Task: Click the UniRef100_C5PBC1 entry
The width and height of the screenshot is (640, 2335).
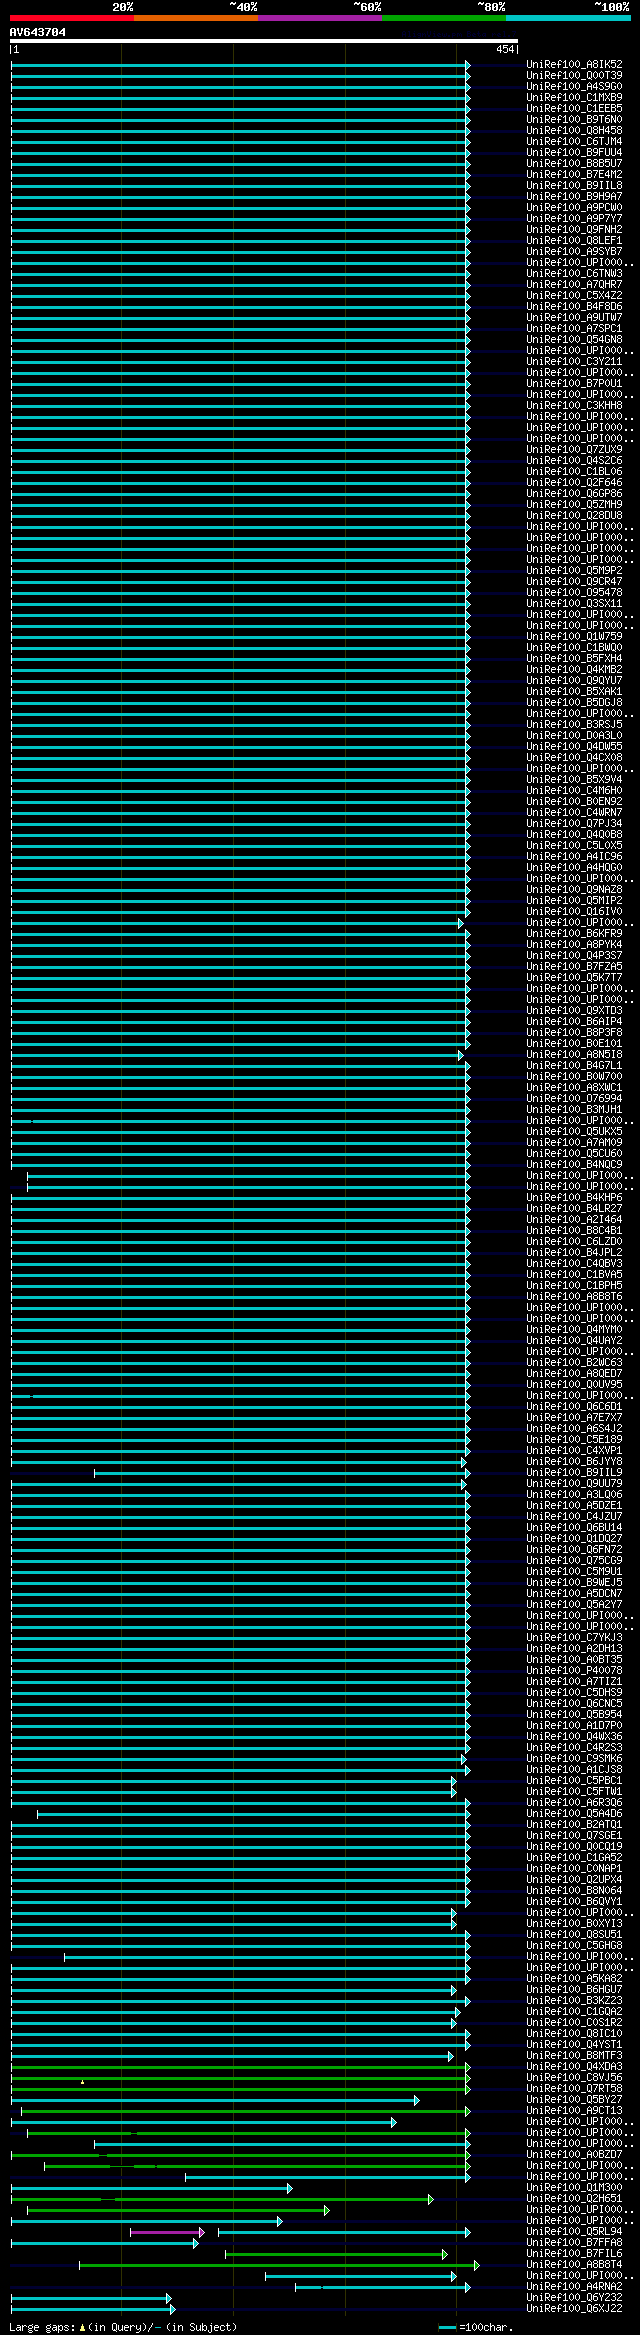Action: [x=574, y=1781]
